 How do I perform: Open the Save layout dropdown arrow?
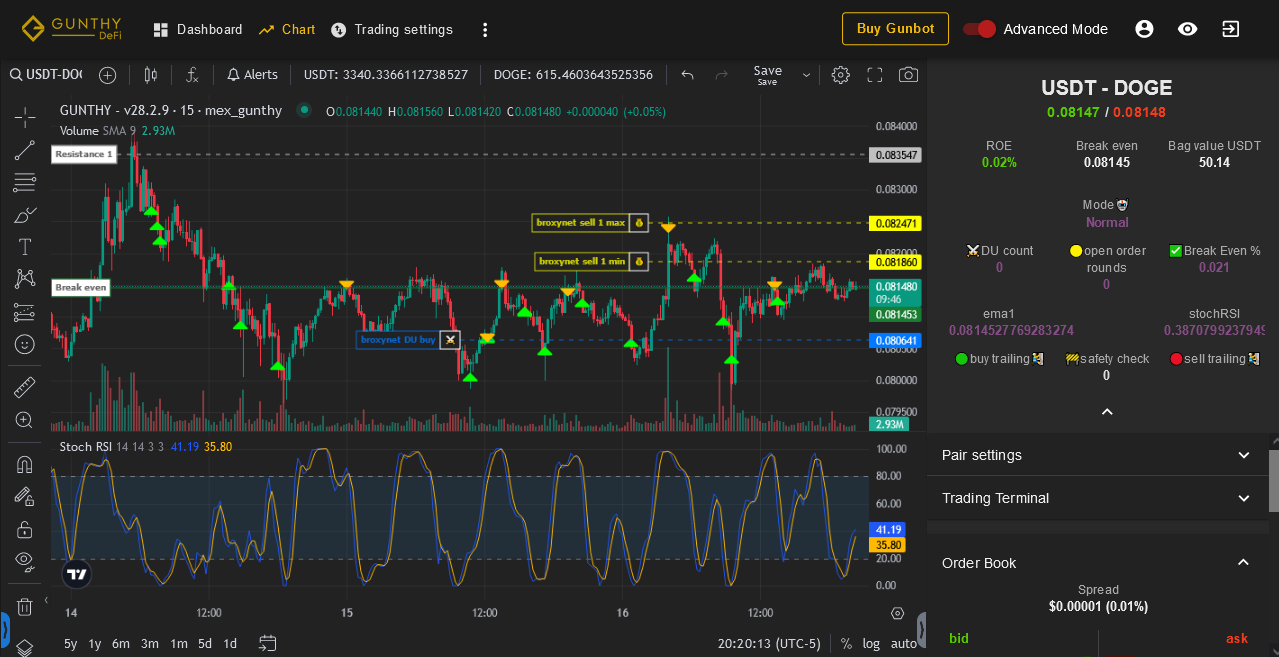point(806,75)
